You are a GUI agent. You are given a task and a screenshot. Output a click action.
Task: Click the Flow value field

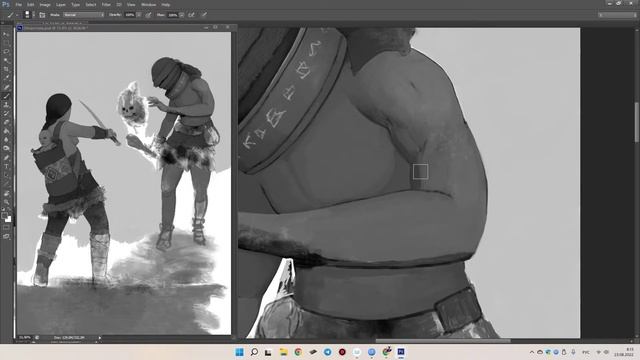click(x=173, y=15)
